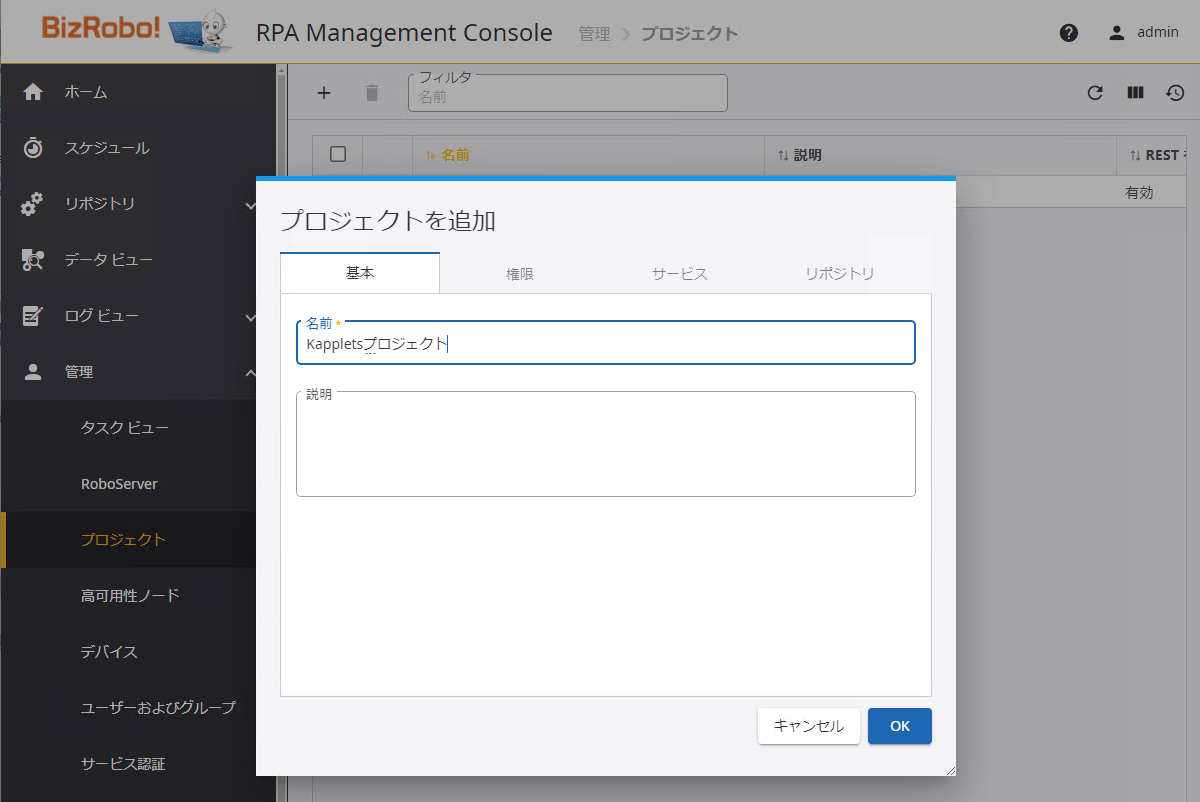1200x802 pixels.
Task: Sort by the REST column header
Action: click(x=1162, y=155)
